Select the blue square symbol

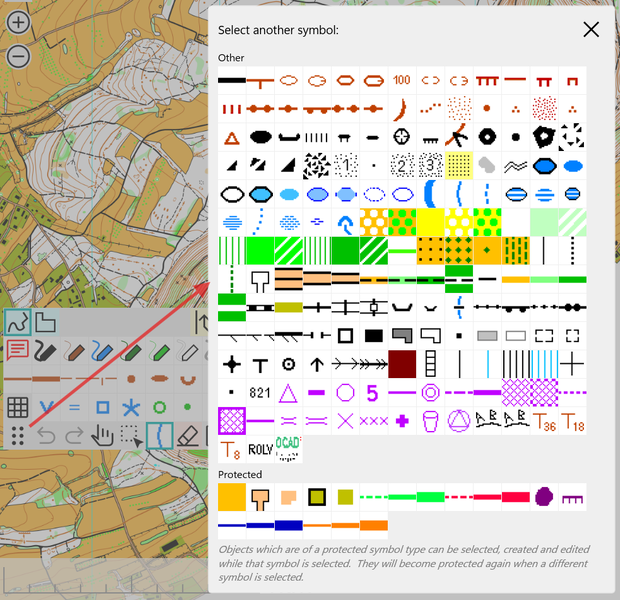102,407
